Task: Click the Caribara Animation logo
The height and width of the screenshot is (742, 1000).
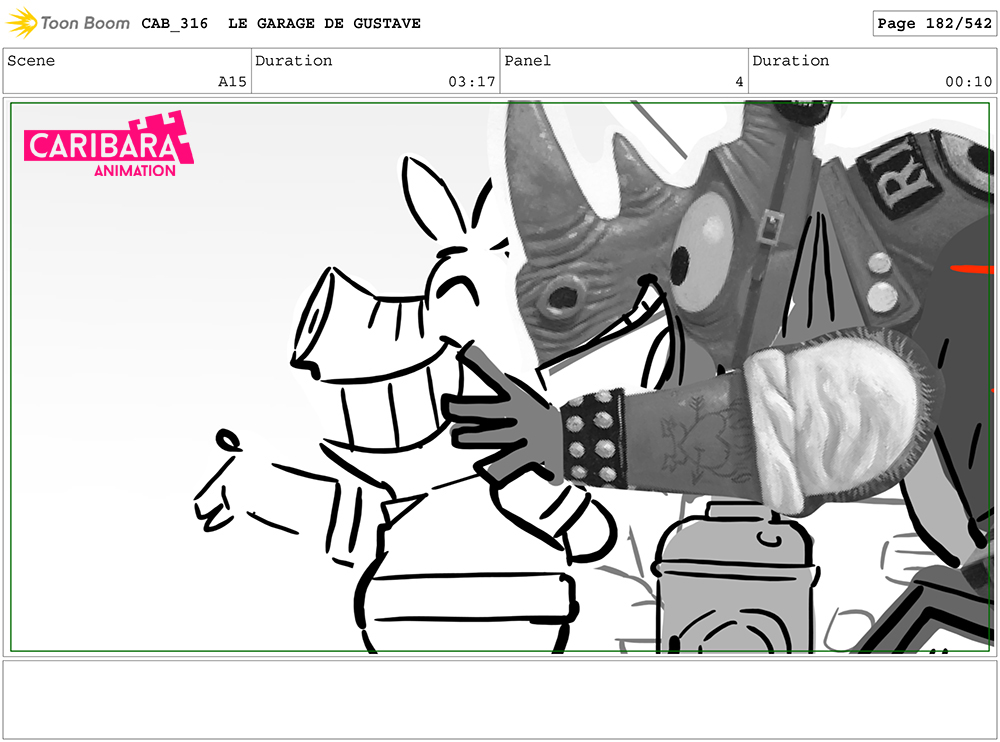Action: pos(109,145)
